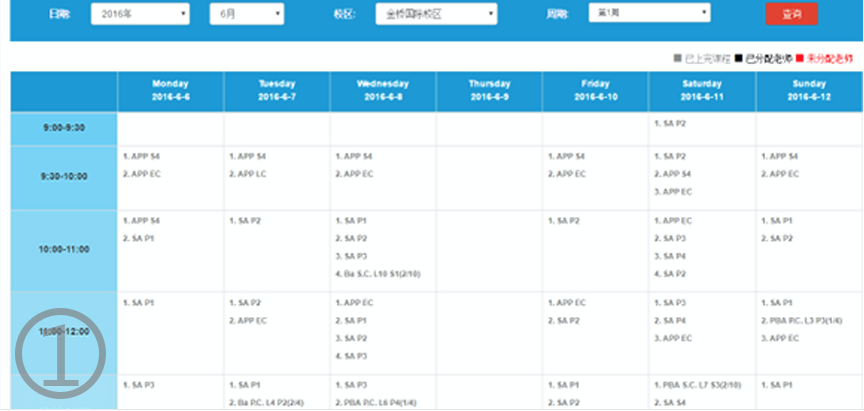Open the Ba S.C. L10 S1(2/10) class

point(381,272)
